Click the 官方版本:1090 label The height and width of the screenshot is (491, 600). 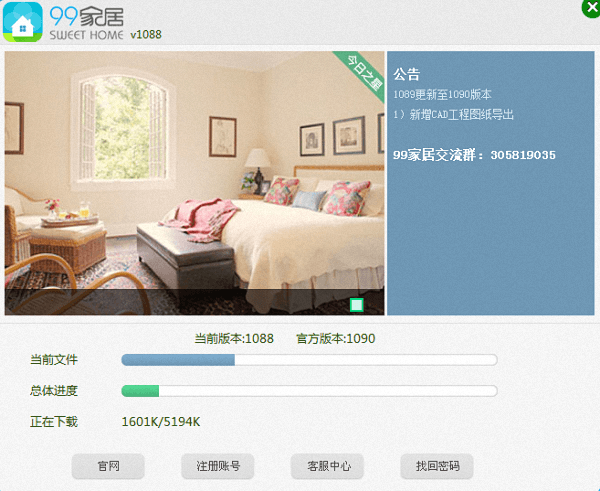(336, 339)
